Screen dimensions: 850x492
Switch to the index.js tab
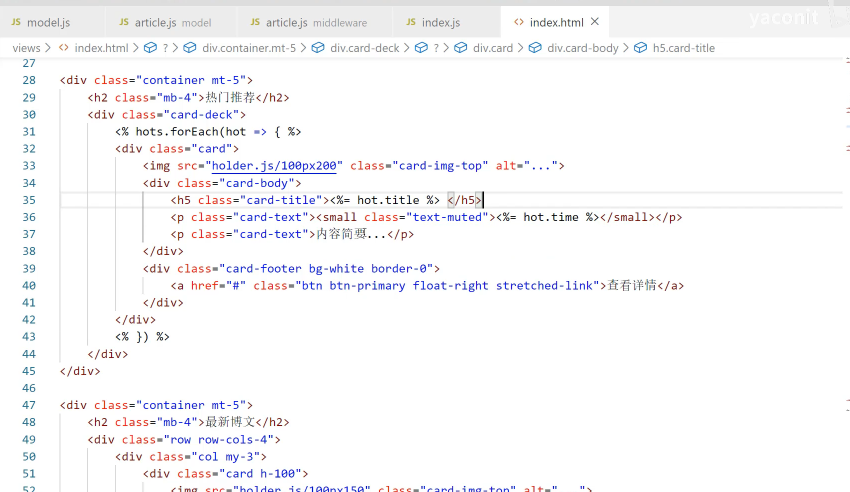pos(440,22)
